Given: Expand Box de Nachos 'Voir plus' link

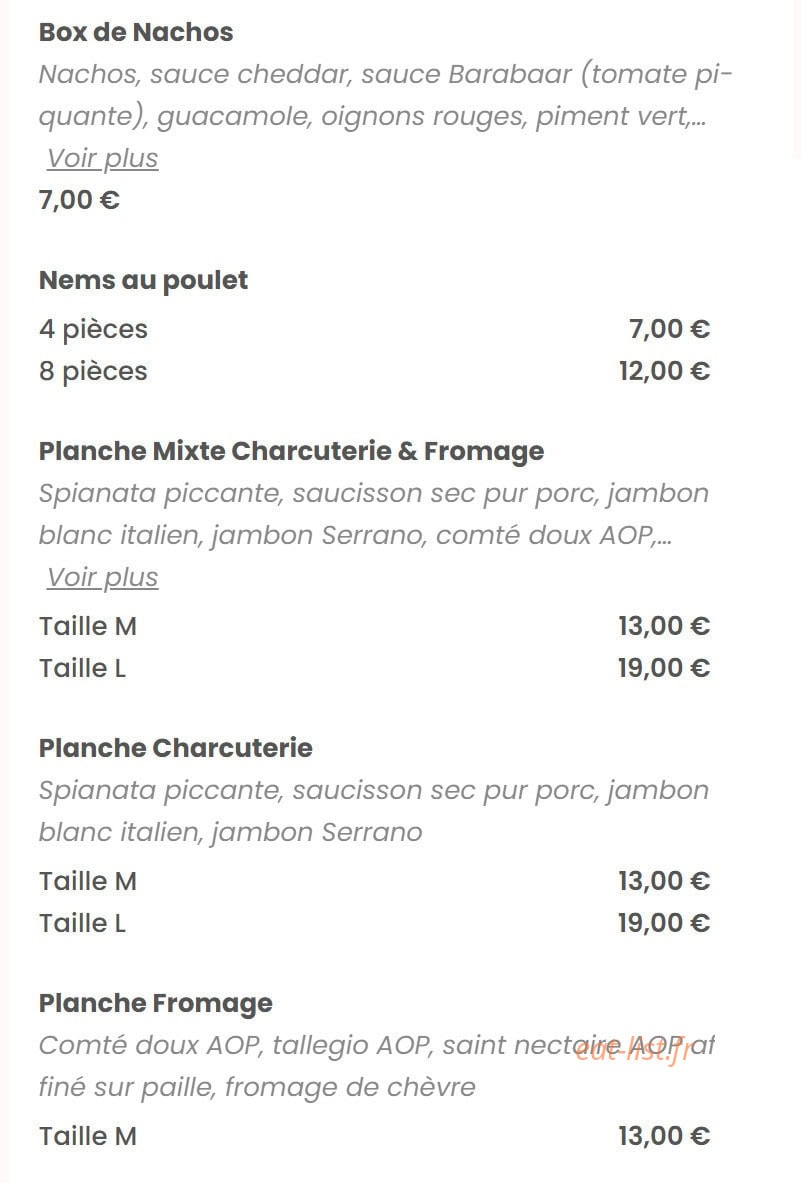Looking at the screenshot, I should pos(103,158).
